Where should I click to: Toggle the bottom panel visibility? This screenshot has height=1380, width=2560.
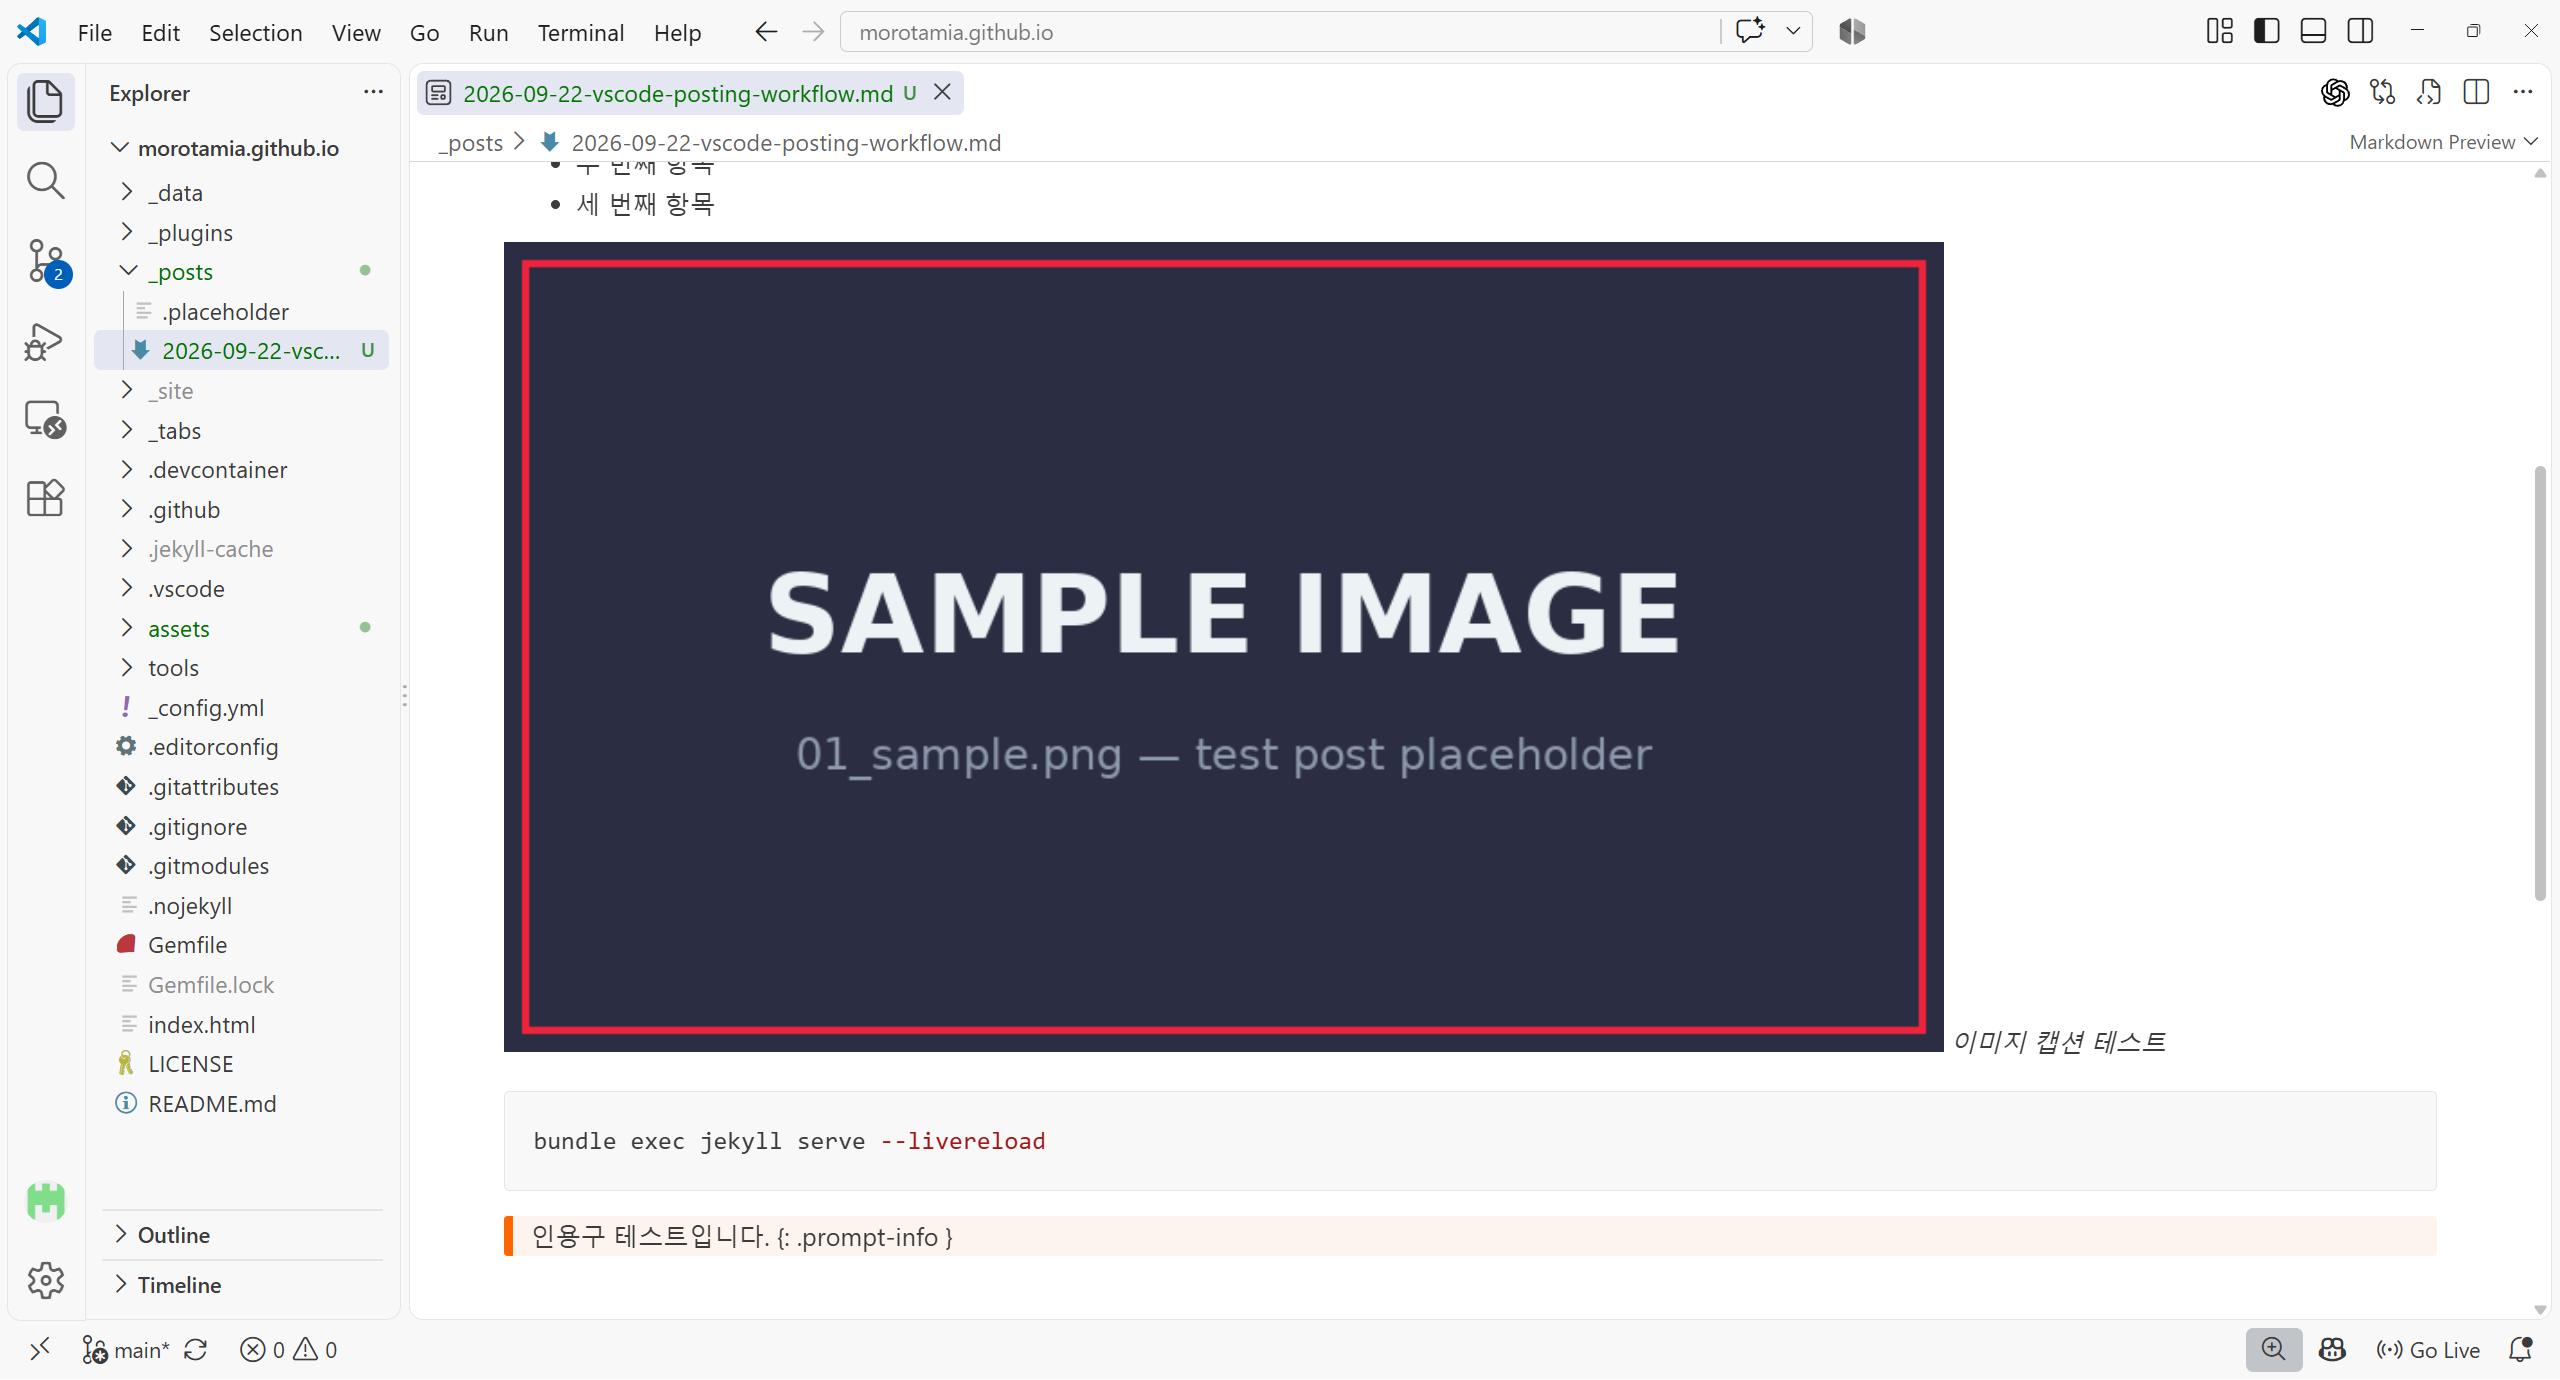2313,32
